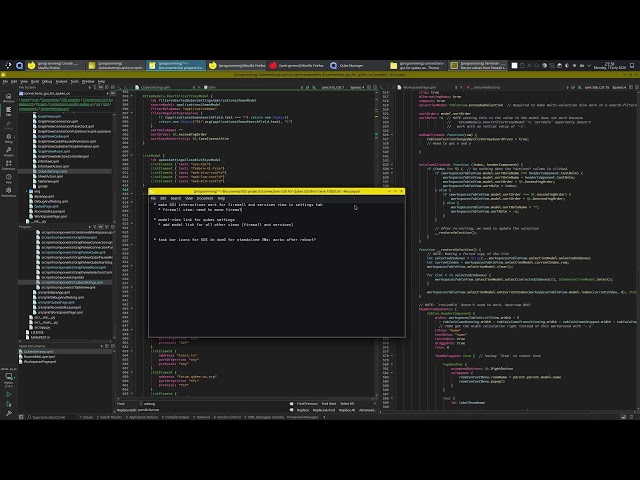Screen dimensions: 640x480
Task: Open Preferences gear in sidebar
Action: click(9, 192)
